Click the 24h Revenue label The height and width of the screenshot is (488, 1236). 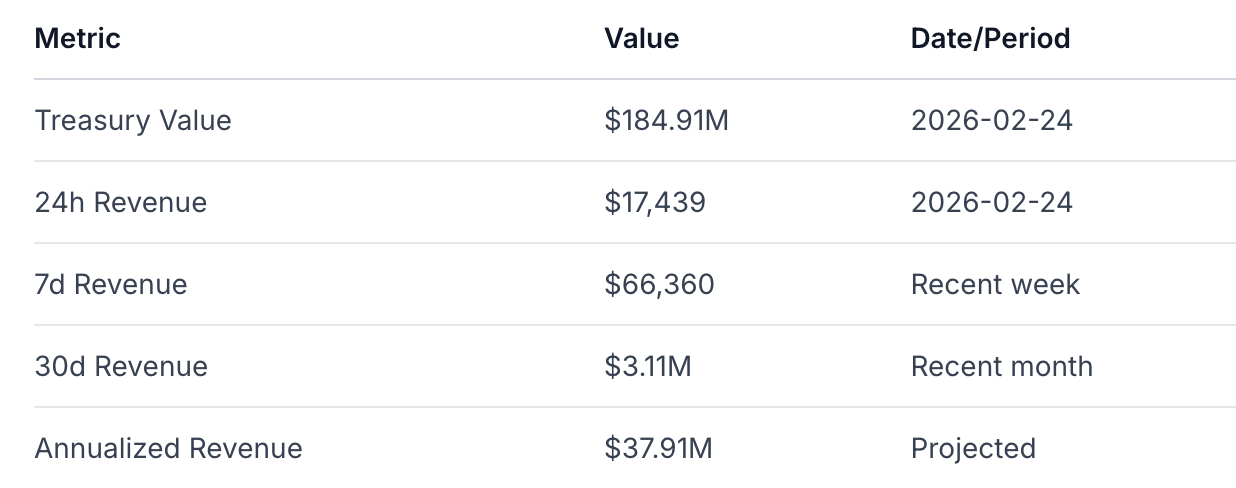tap(121, 203)
